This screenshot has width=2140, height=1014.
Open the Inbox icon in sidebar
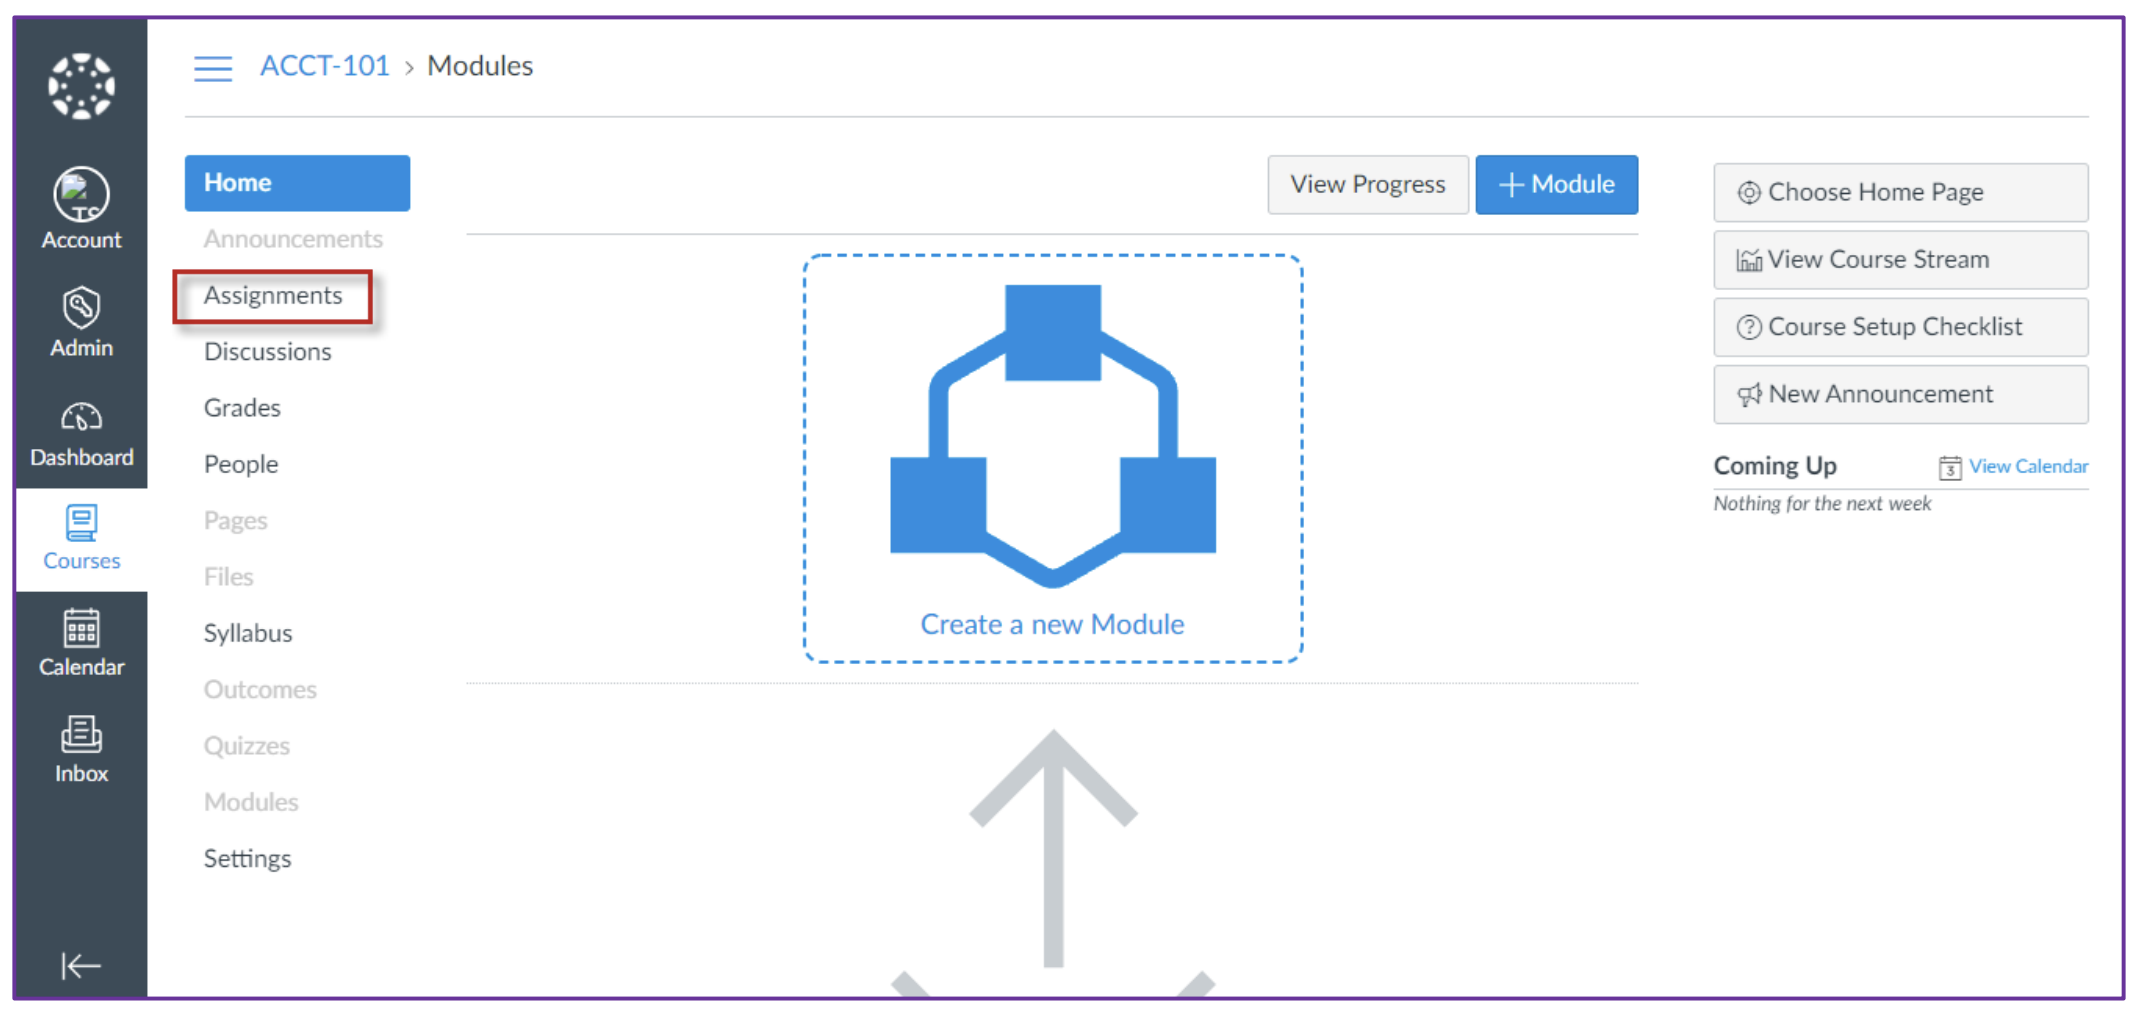(x=81, y=735)
